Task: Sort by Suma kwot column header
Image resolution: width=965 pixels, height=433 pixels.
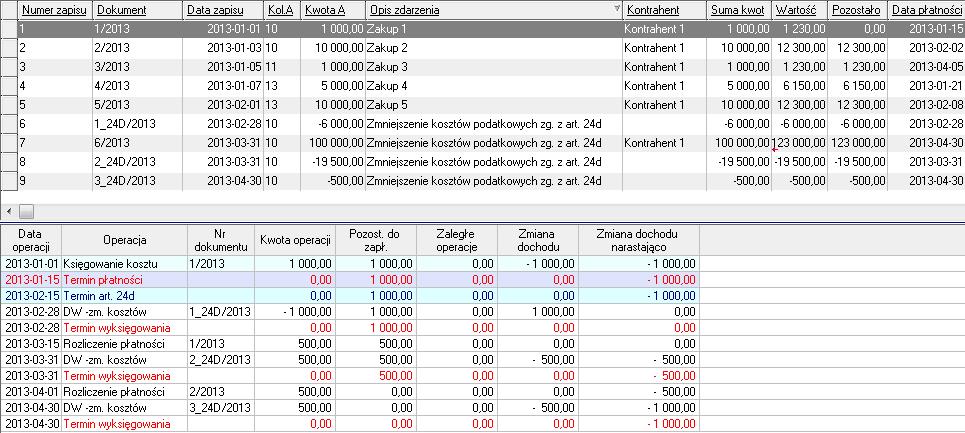Action: (738, 10)
